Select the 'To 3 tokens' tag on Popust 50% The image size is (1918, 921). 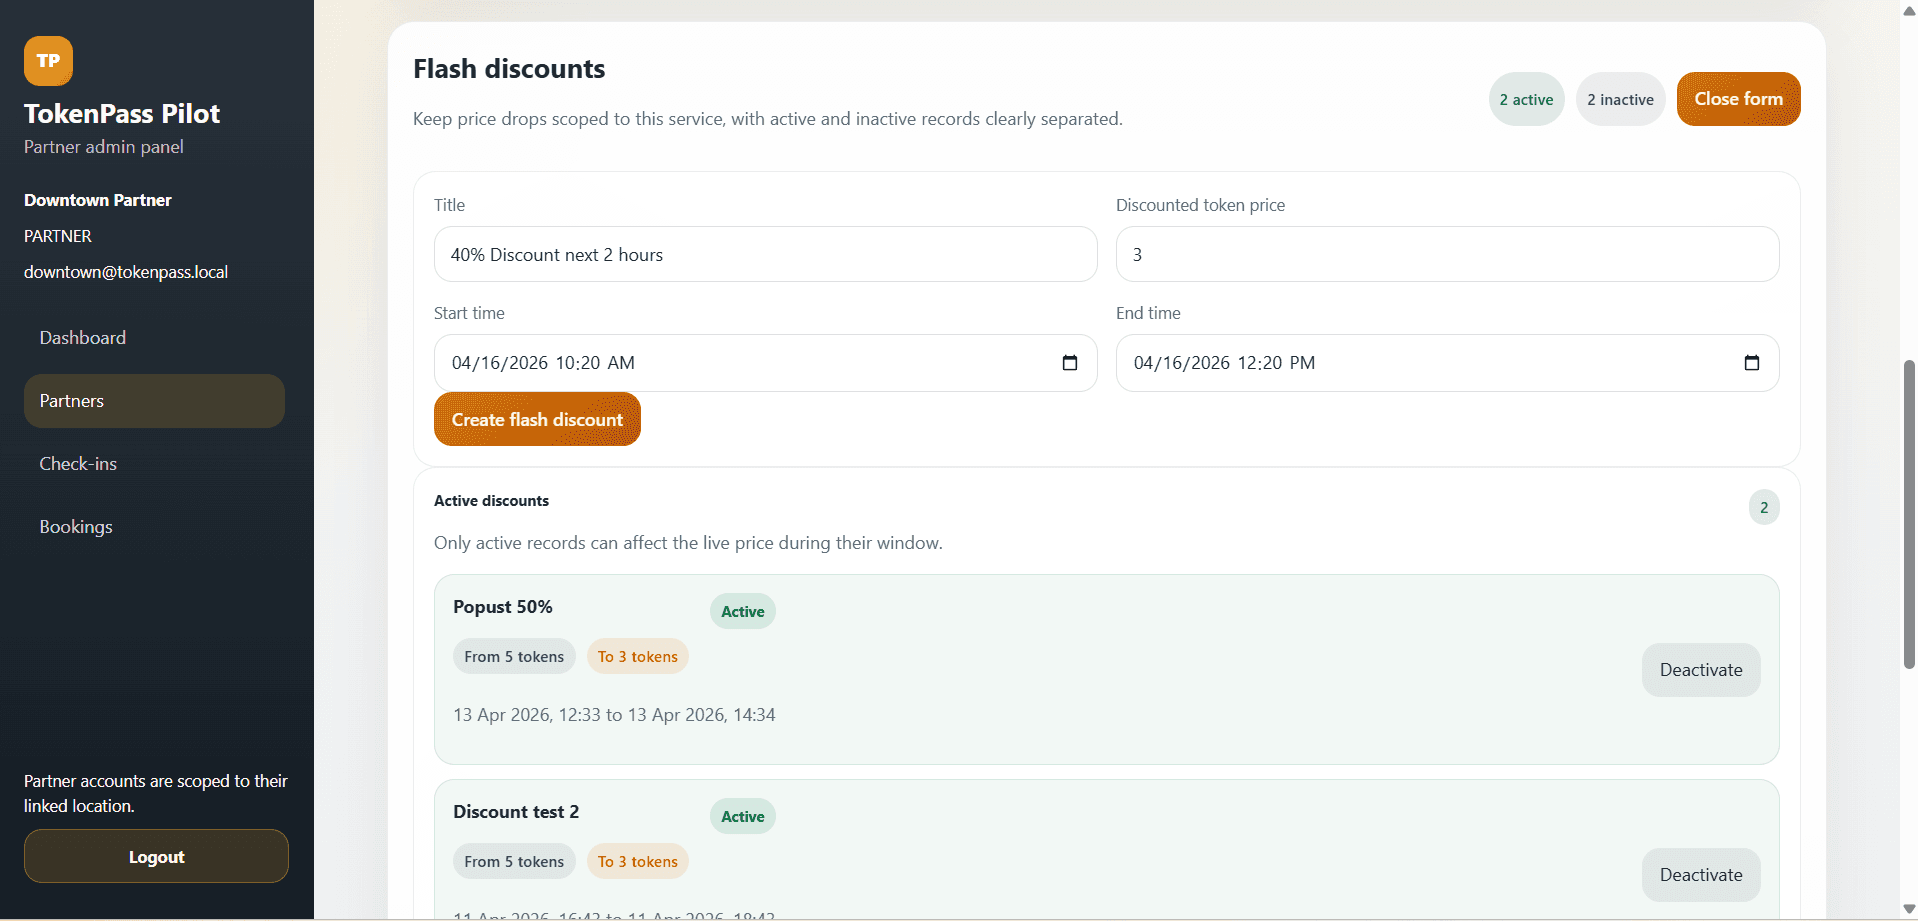point(637,656)
